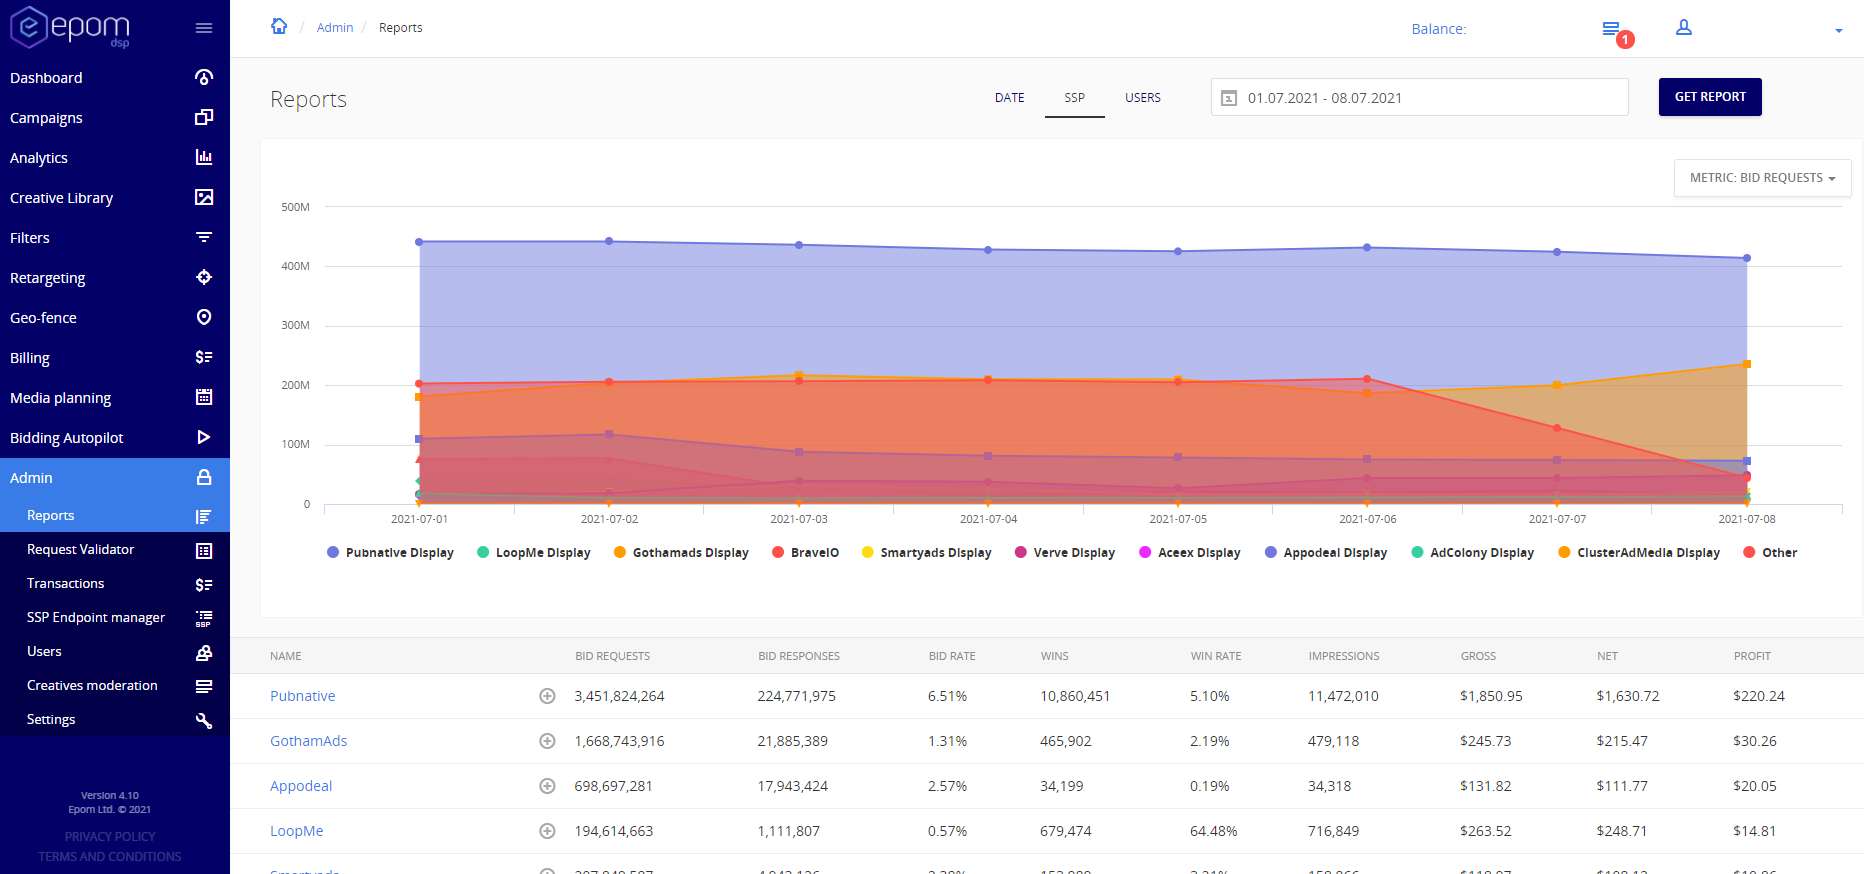
Task: Sort by PROFIT column header
Action: [x=1752, y=656]
